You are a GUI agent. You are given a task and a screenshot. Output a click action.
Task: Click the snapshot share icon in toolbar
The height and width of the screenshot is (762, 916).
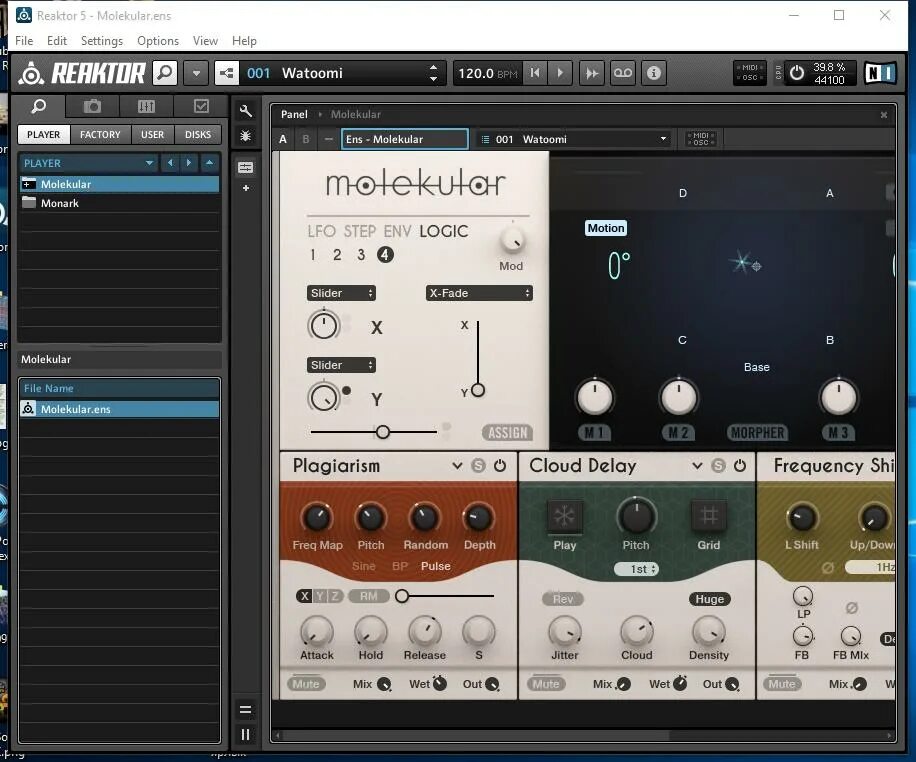[x=226, y=73]
